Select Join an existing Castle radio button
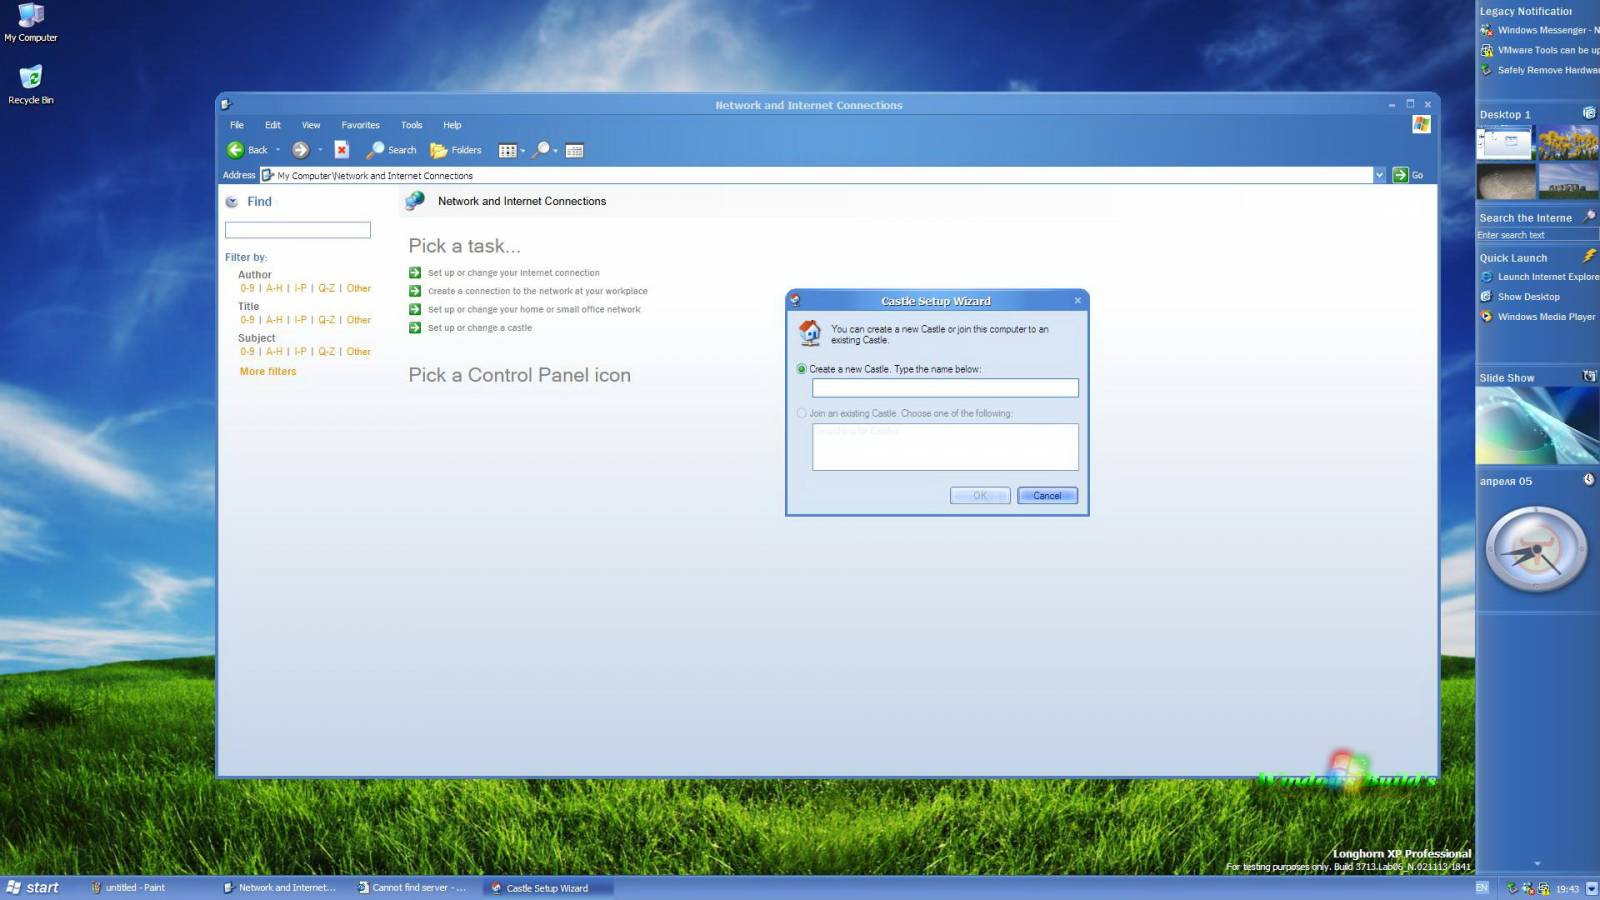 (801, 413)
